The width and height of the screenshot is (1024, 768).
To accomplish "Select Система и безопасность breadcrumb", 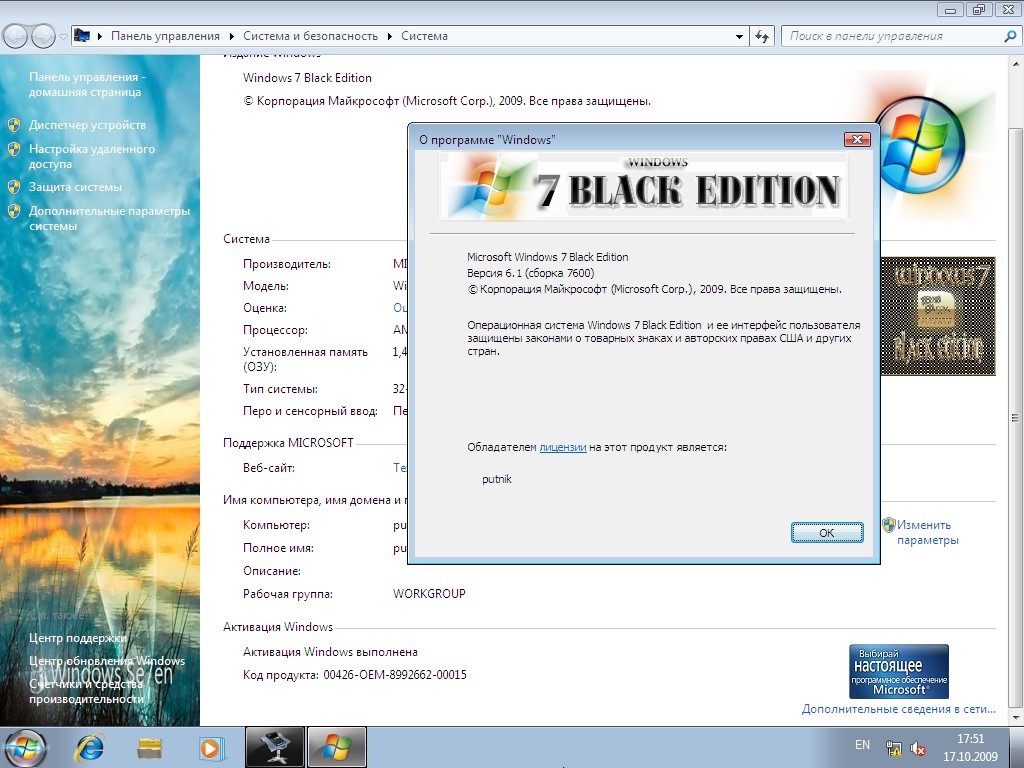I will click(x=310, y=36).
